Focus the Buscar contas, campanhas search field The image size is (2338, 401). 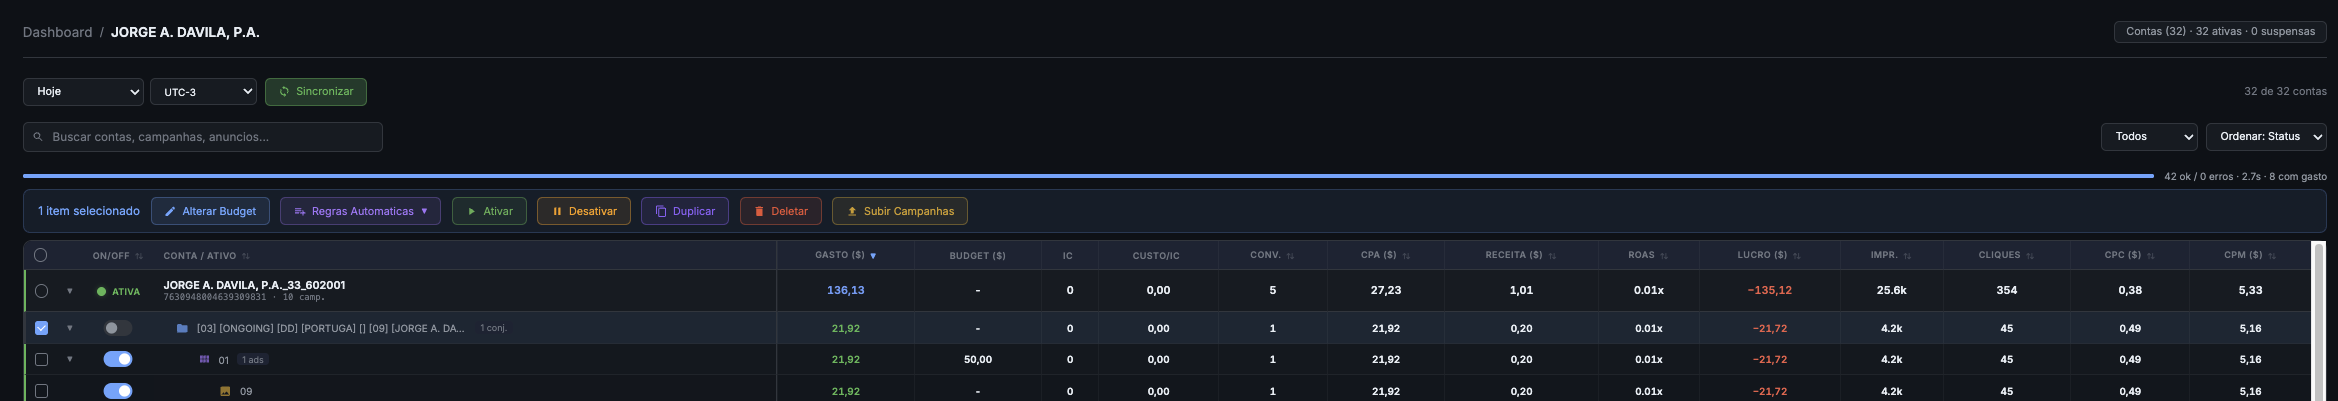(x=203, y=137)
